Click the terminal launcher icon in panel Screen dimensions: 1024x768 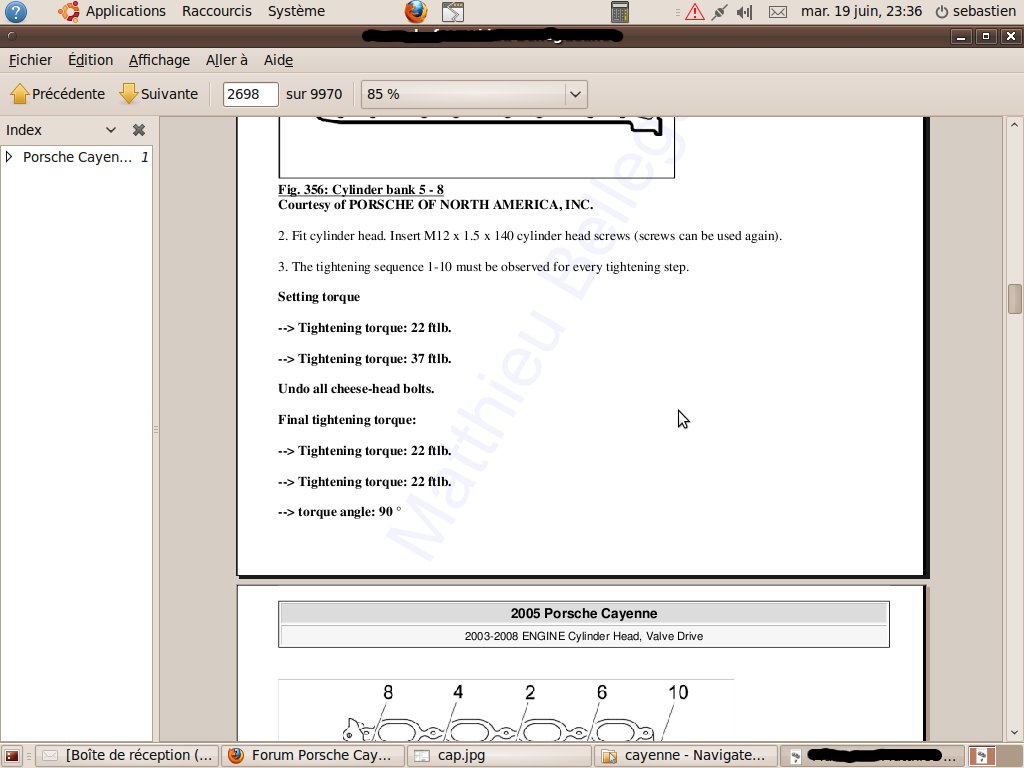click(453, 12)
